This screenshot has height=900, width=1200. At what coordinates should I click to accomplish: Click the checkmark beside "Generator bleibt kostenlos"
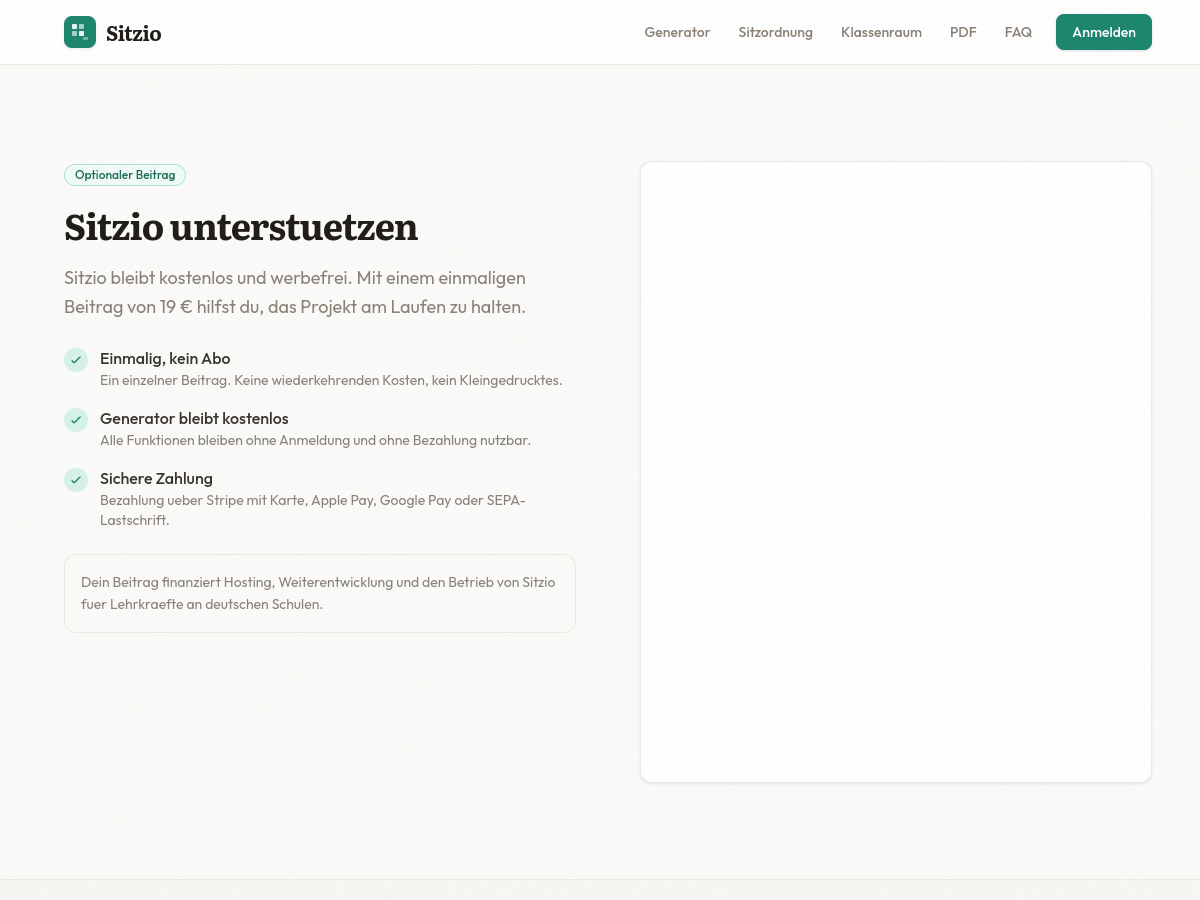[x=76, y=420]
